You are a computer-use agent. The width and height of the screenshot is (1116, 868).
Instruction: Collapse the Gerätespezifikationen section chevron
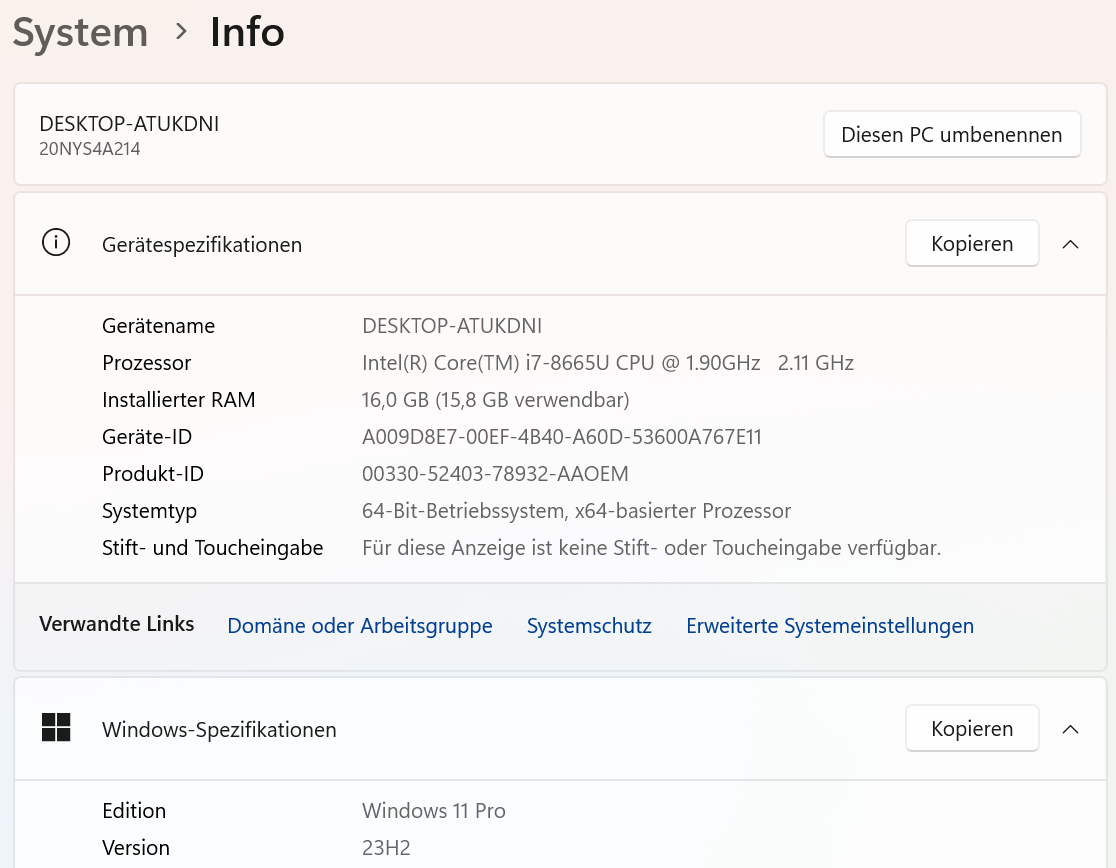tap(1070, 244)
